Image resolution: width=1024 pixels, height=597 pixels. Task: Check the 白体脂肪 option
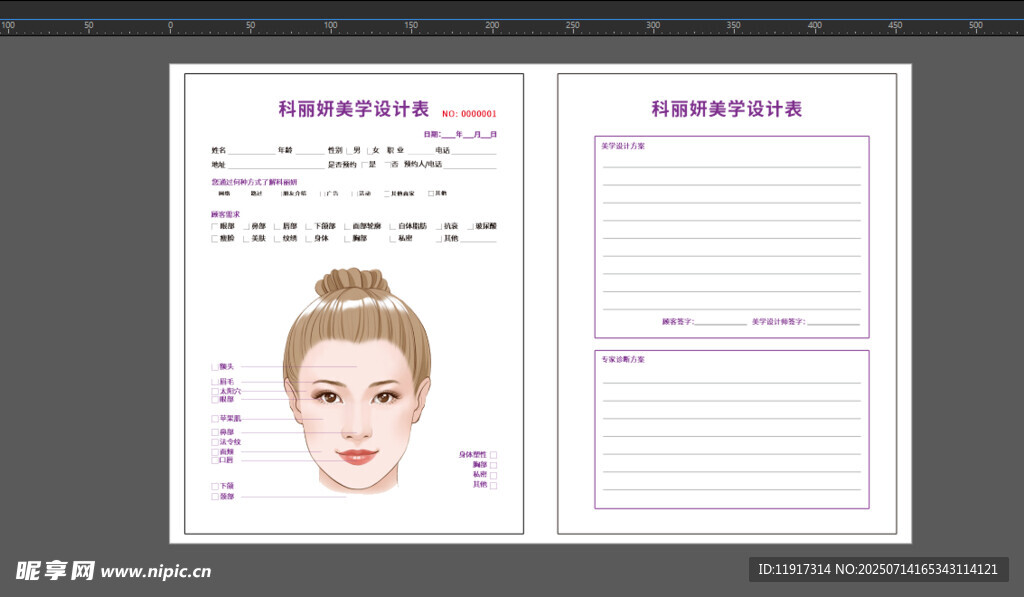pyautogui.click(x=391, y=226)
